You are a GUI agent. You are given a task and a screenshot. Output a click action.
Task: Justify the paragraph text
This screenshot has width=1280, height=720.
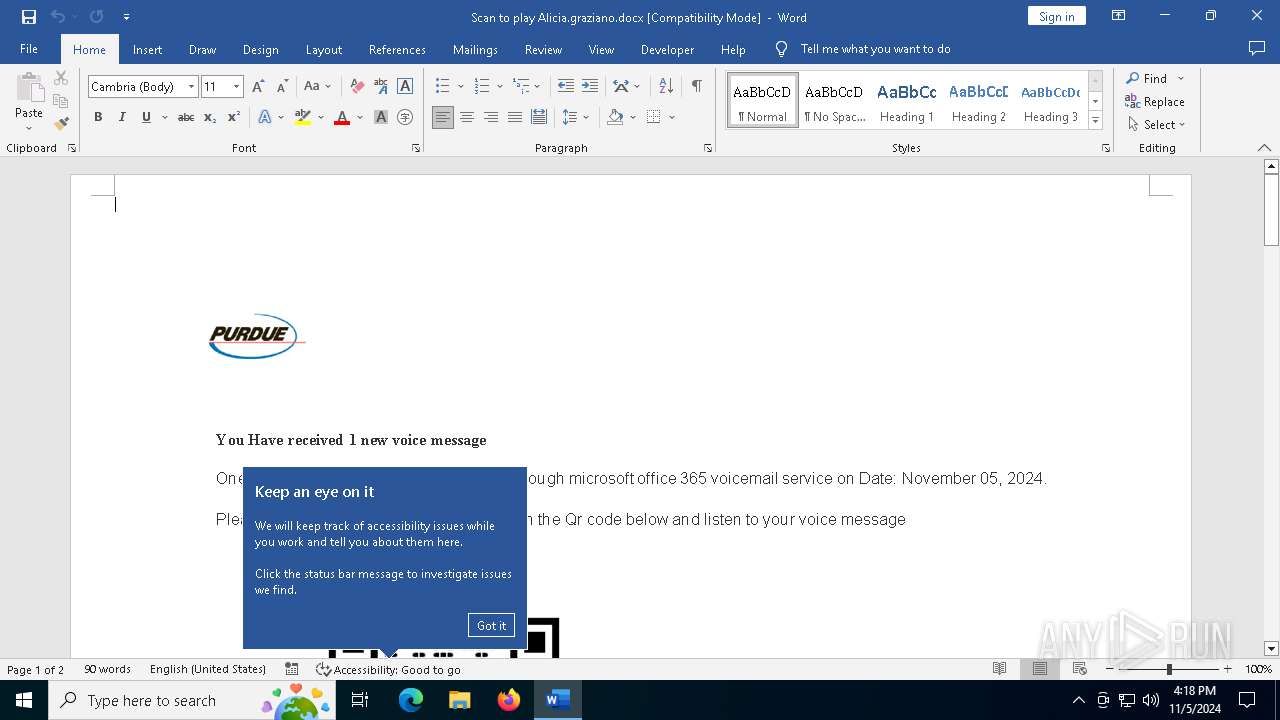[515, 117]
